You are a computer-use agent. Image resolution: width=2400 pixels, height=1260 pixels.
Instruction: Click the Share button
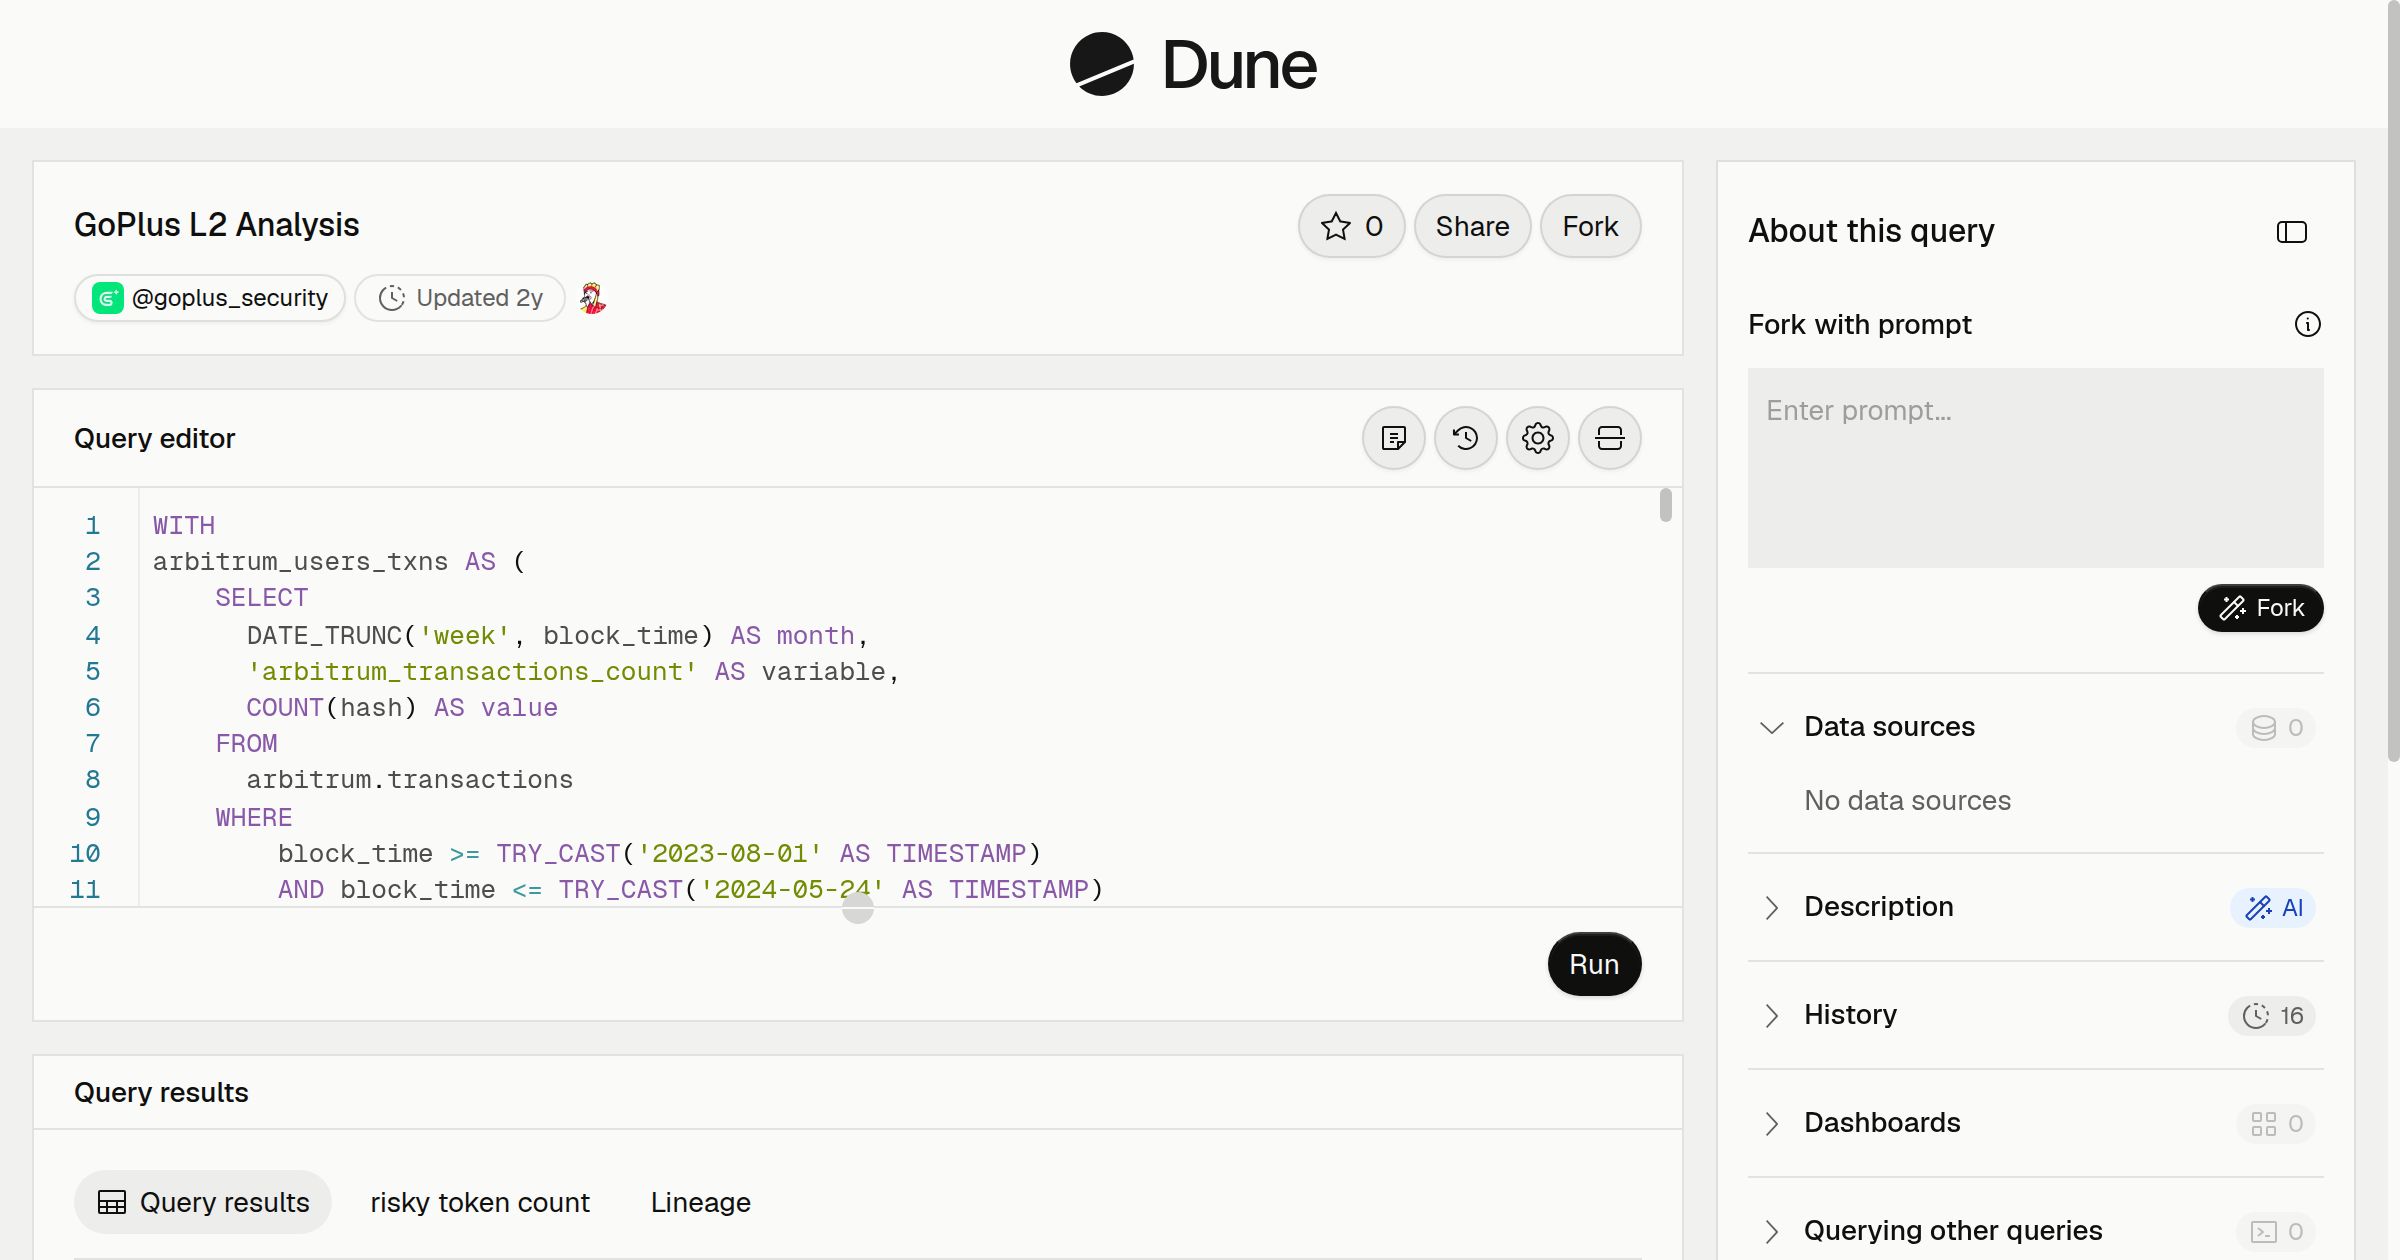(1472, 226)
